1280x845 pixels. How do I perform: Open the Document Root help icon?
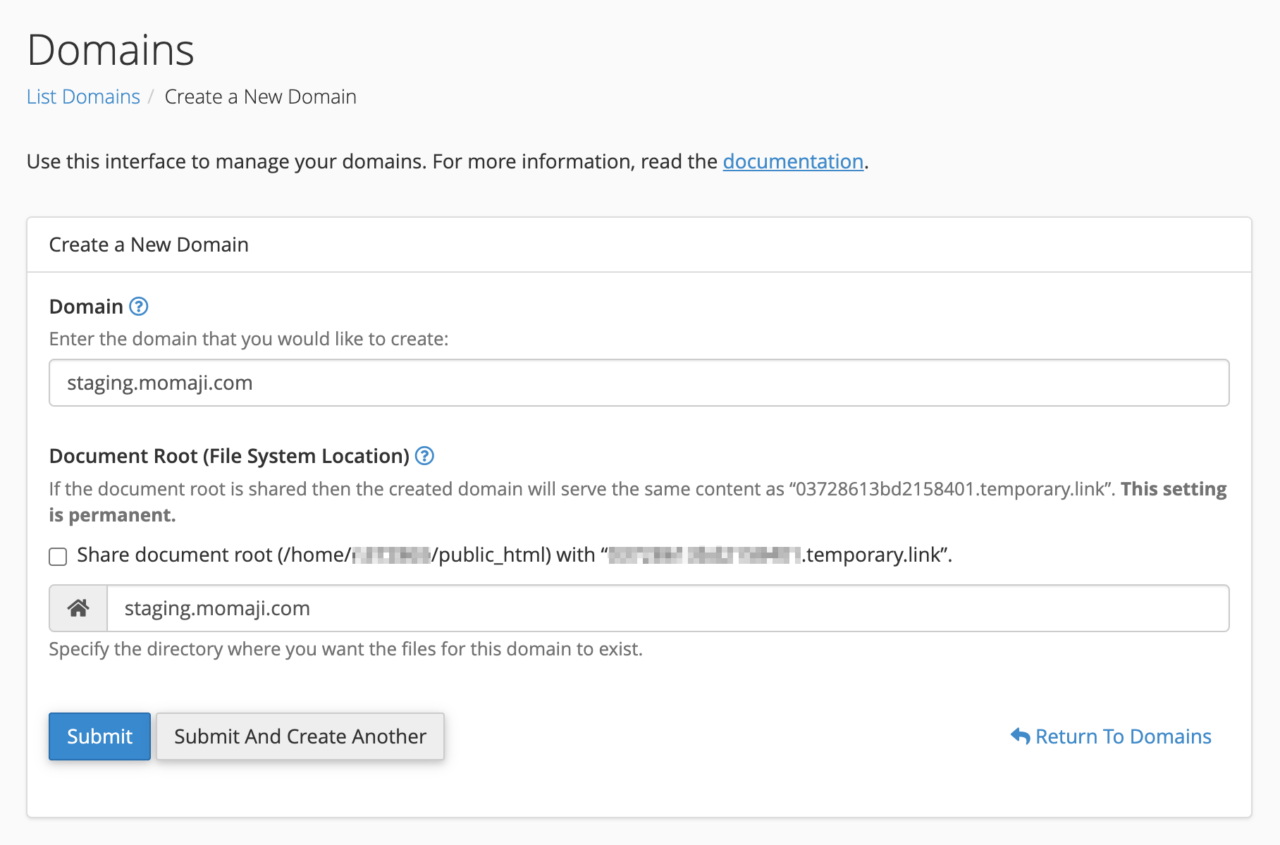tap(424, 456)
